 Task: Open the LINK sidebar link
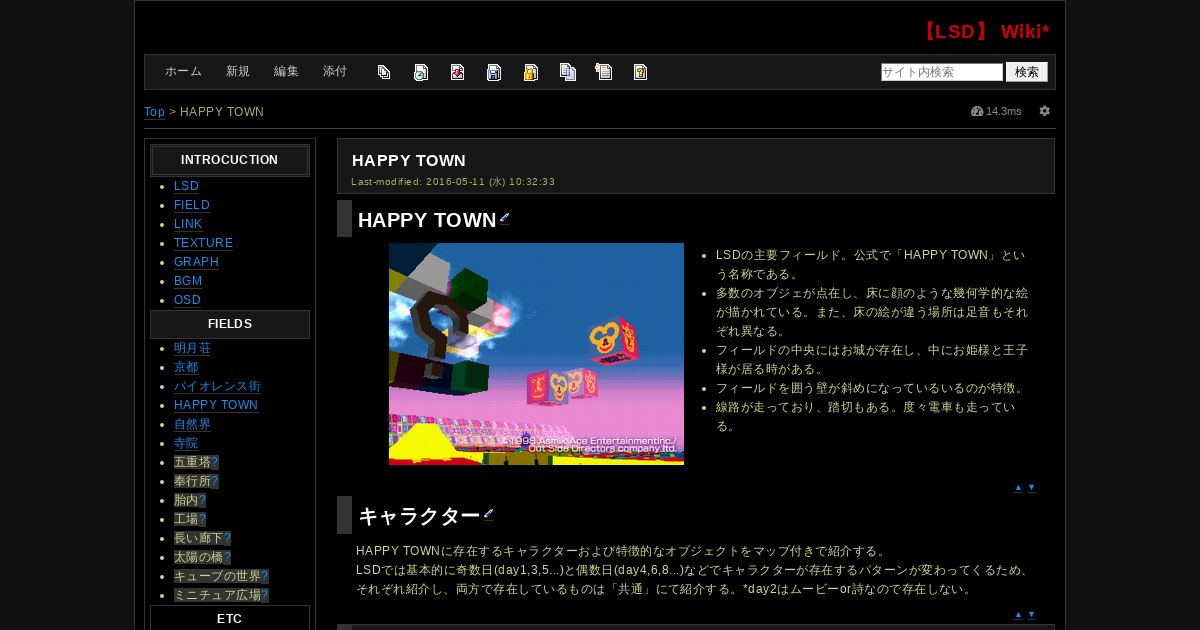(188, 224)
